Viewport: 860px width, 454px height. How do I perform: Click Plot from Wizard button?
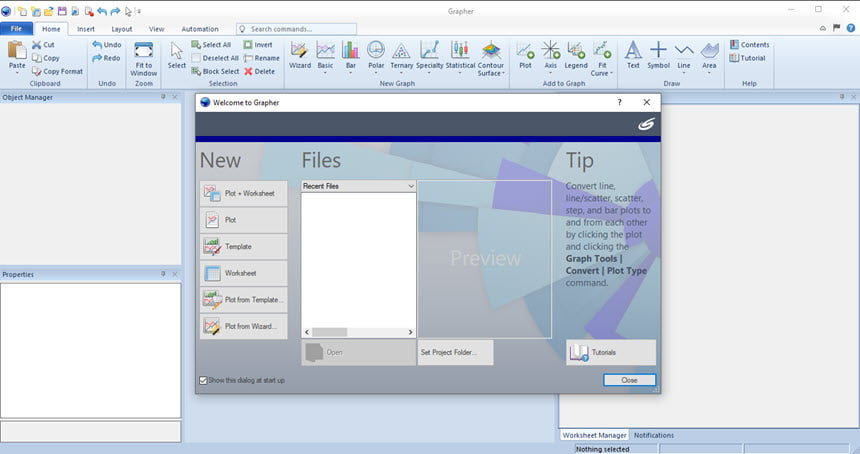[244, 326]
